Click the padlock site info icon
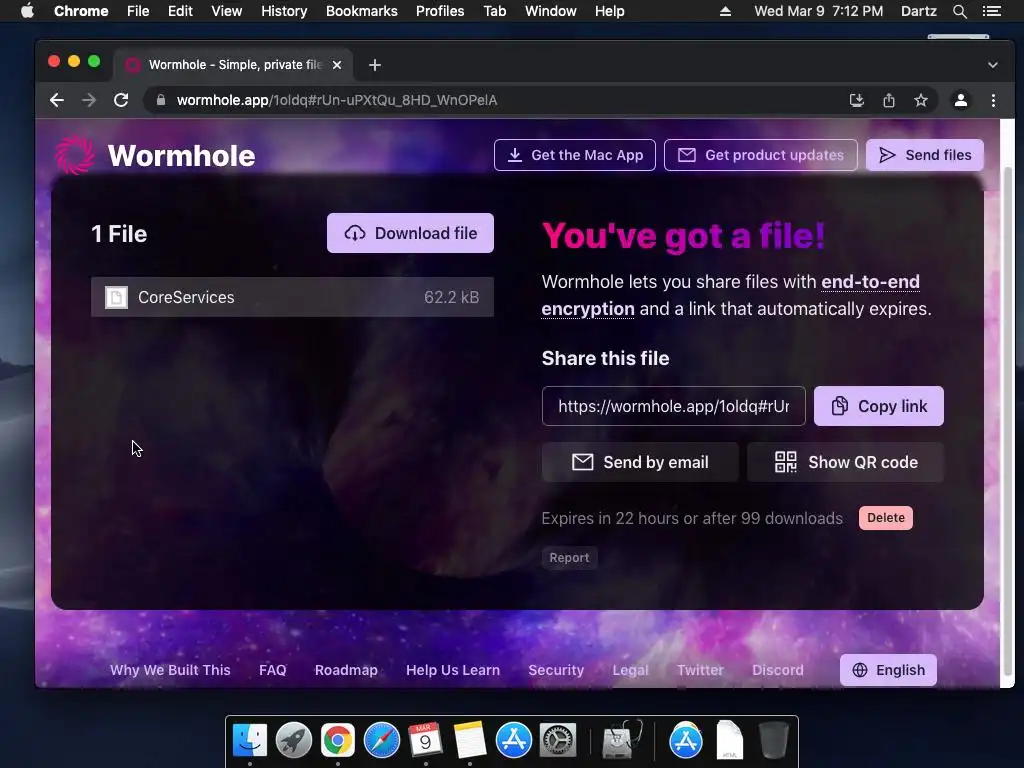 (x=161, y=100)
